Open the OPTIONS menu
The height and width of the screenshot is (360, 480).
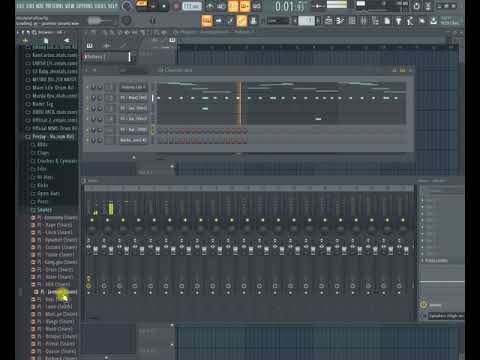coord(85,6)
